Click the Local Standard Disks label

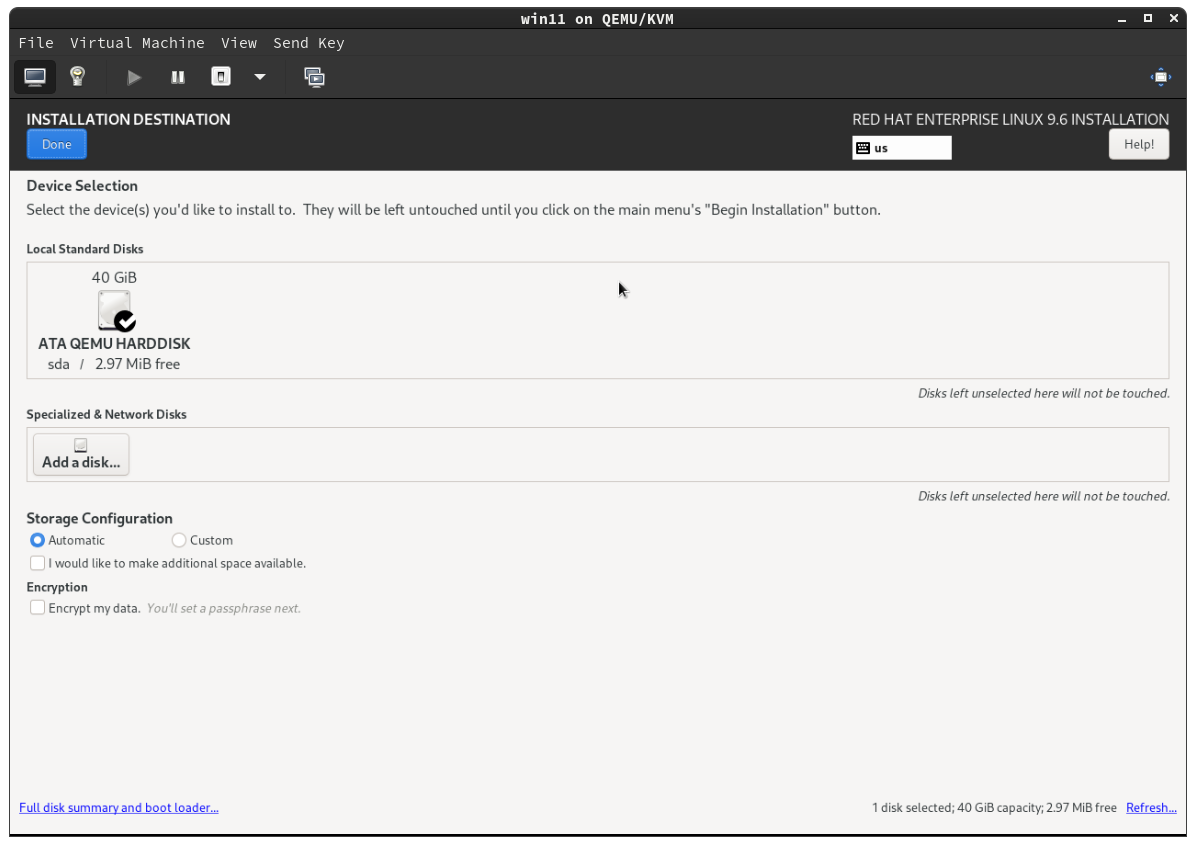[x=85, y=249]
